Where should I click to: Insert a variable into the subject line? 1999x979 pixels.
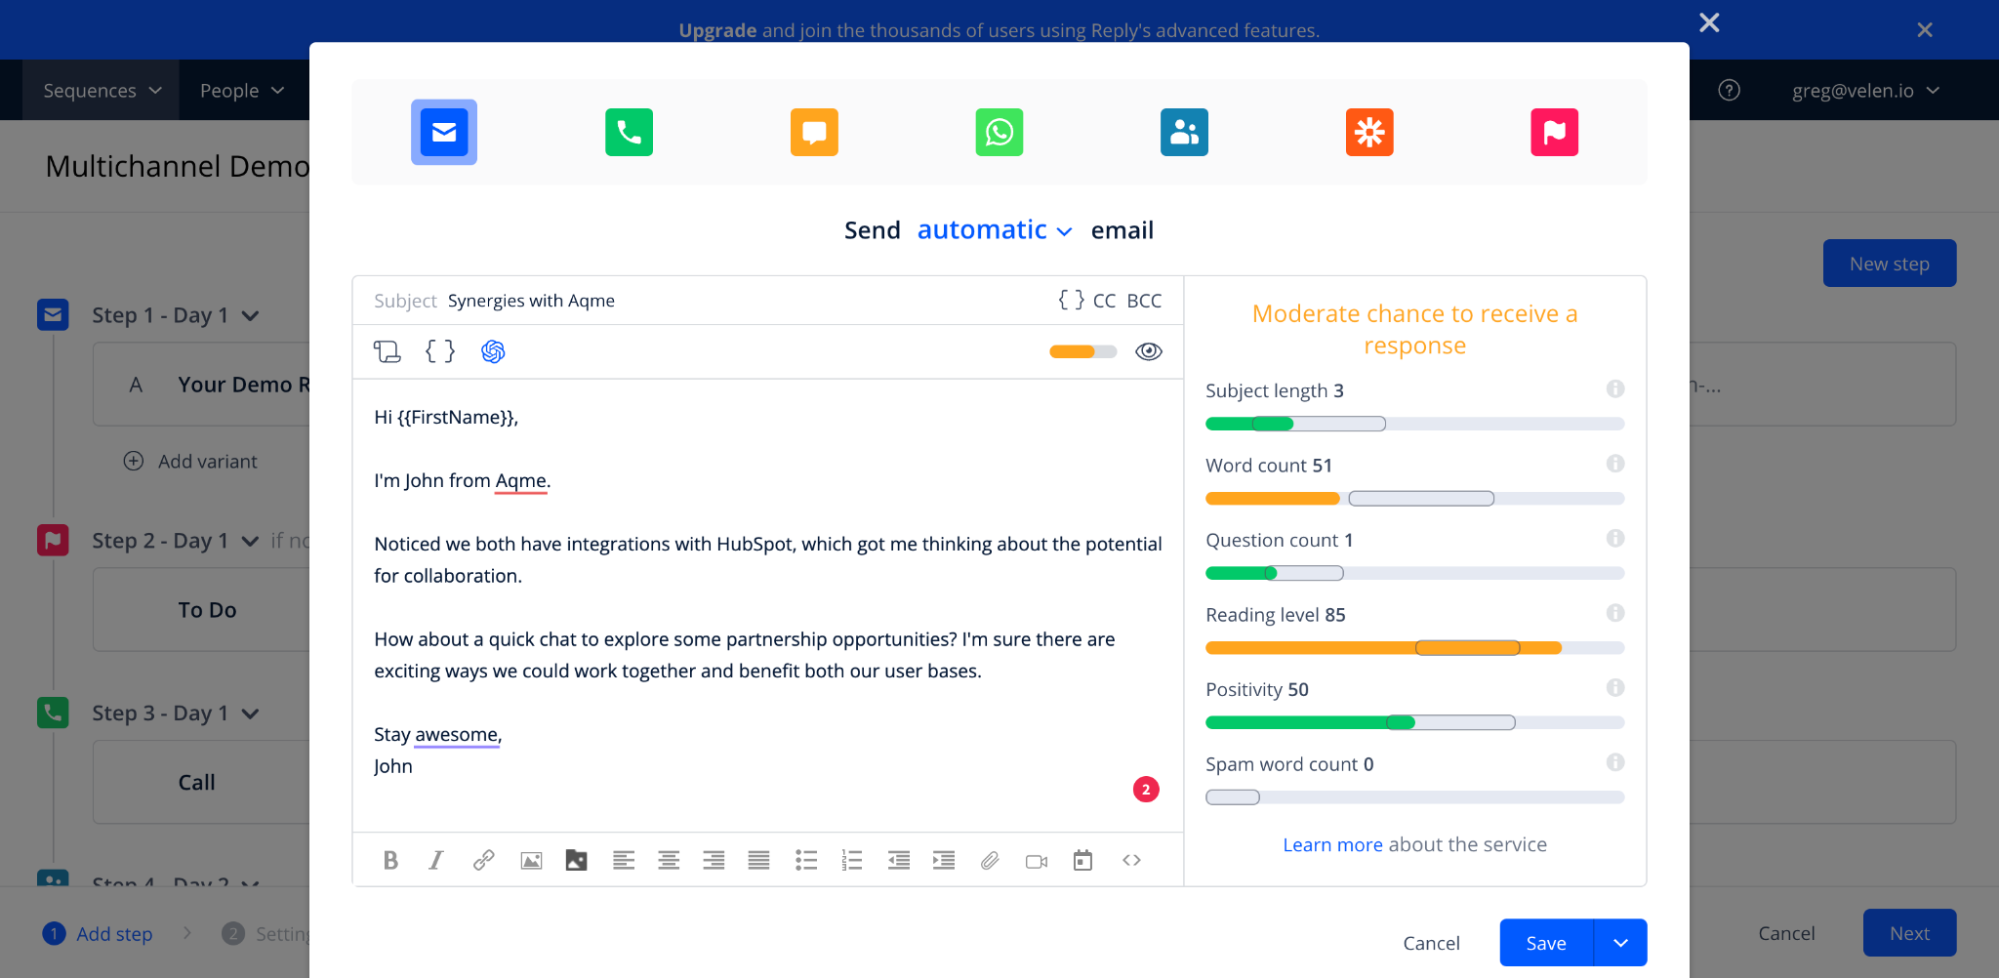(x=1071, y=300)
